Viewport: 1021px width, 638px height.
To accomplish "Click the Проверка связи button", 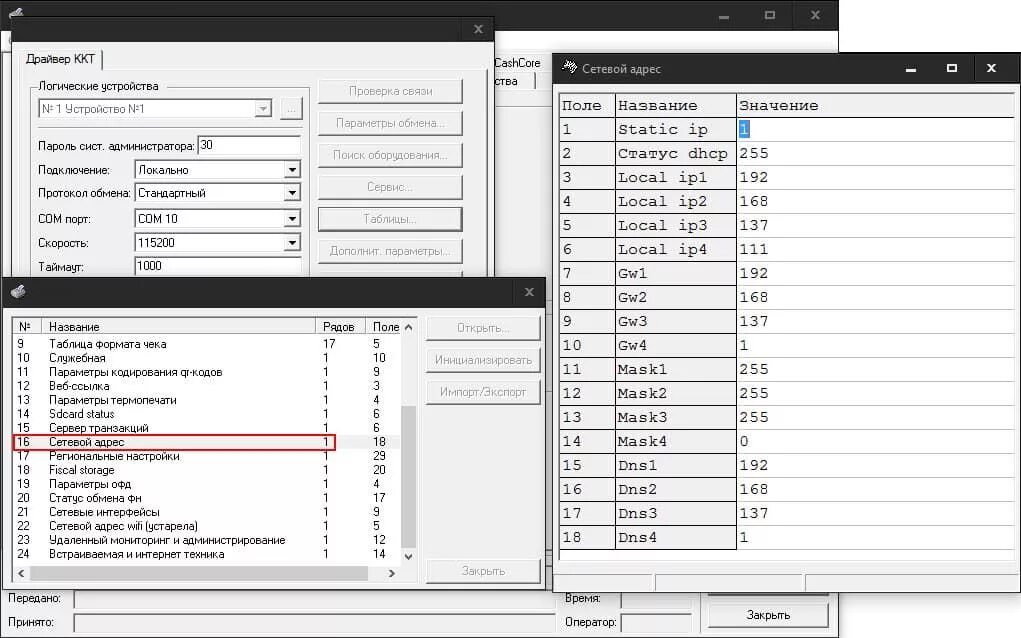I will (x=390, y=91).
